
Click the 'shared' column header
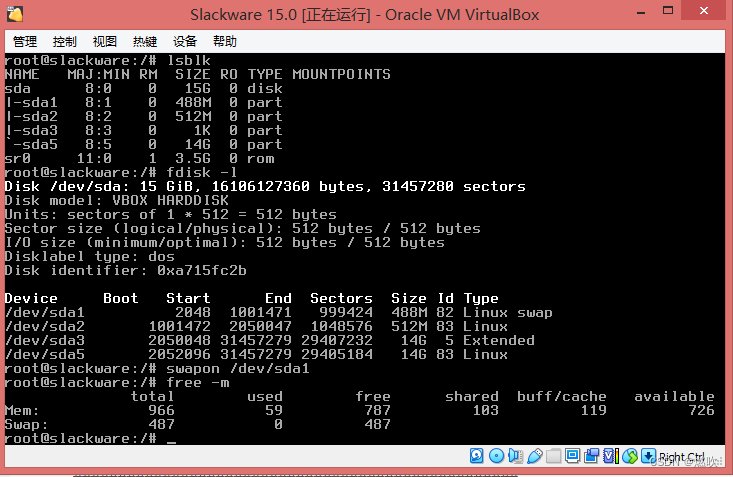[472, 397]
